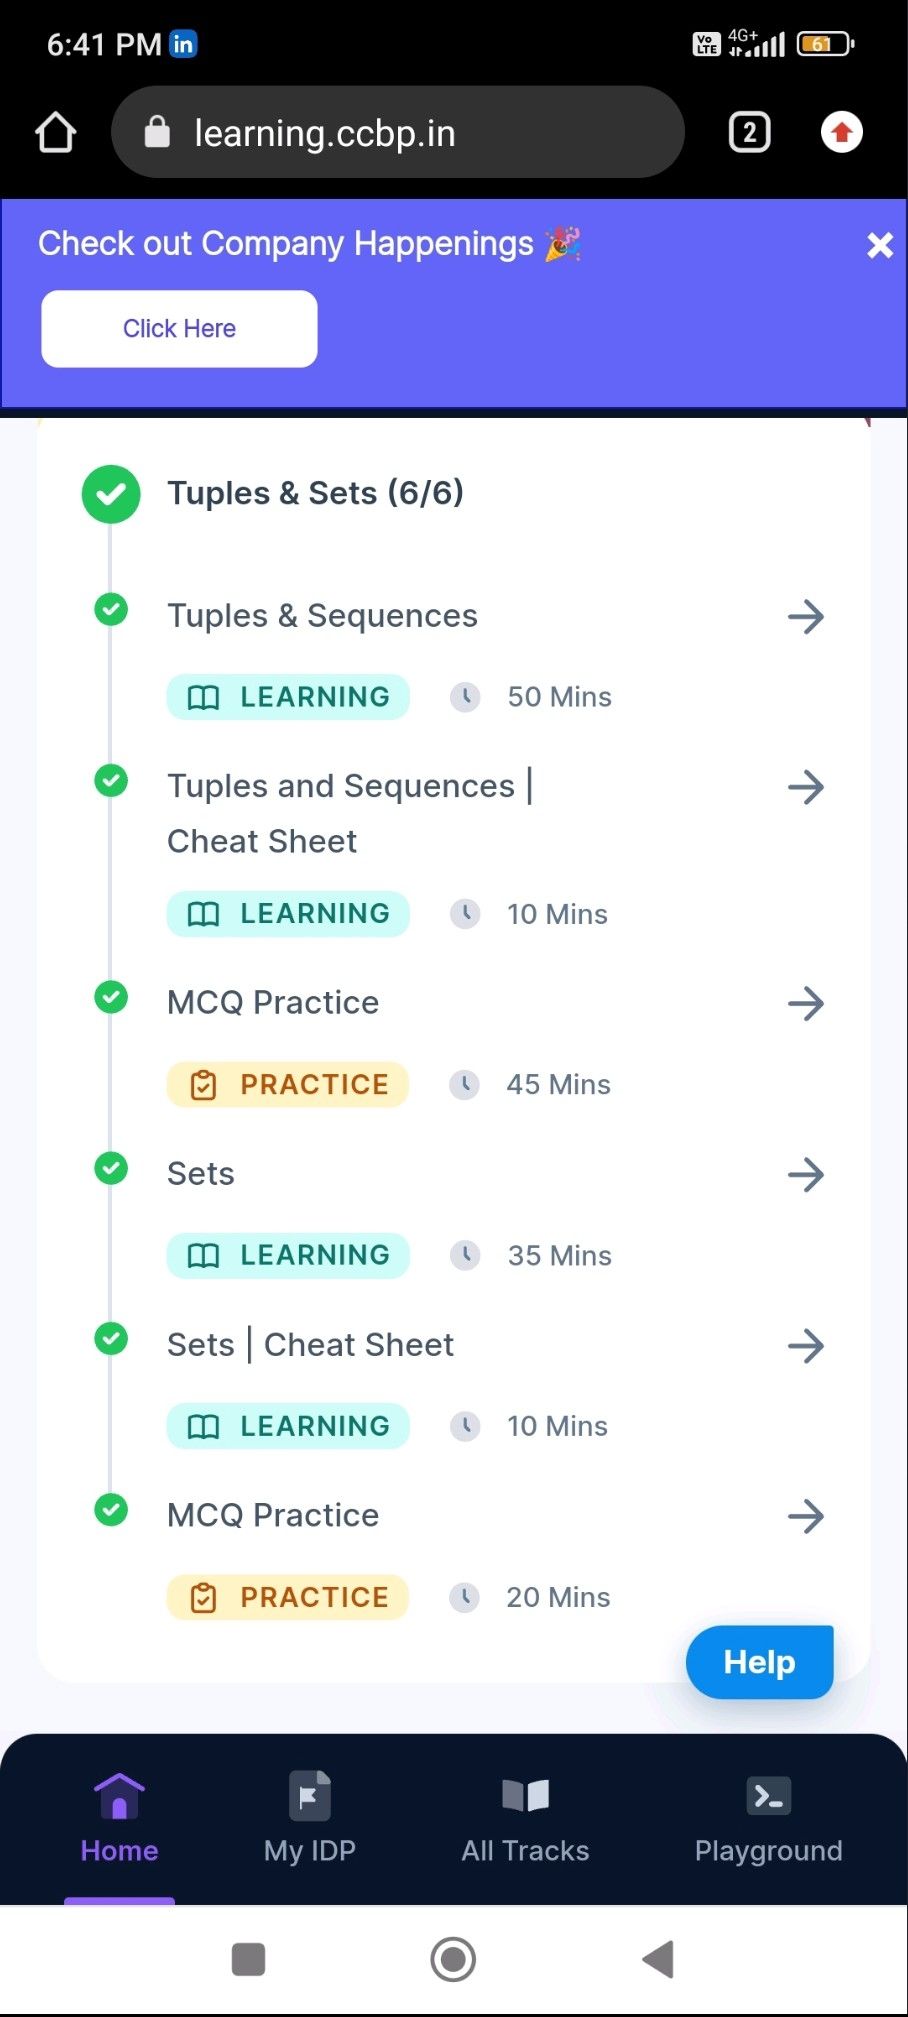Tap the red upload arrow browser icon

coord(842,132)
